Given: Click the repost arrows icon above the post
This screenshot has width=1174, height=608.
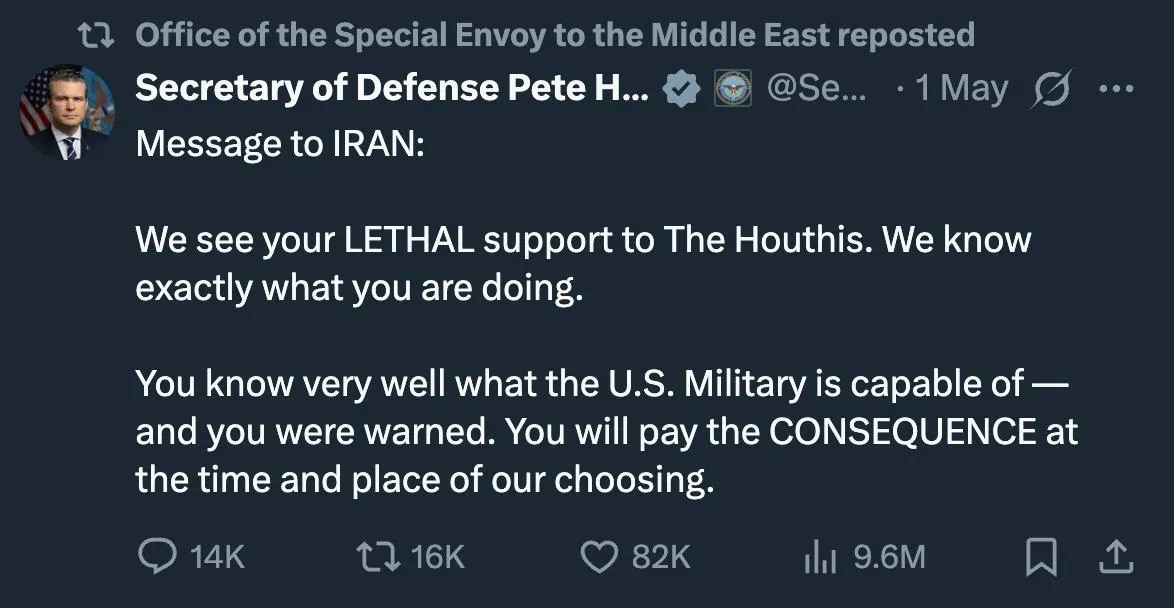Looking at the screenshot, I should coord(97,35).
